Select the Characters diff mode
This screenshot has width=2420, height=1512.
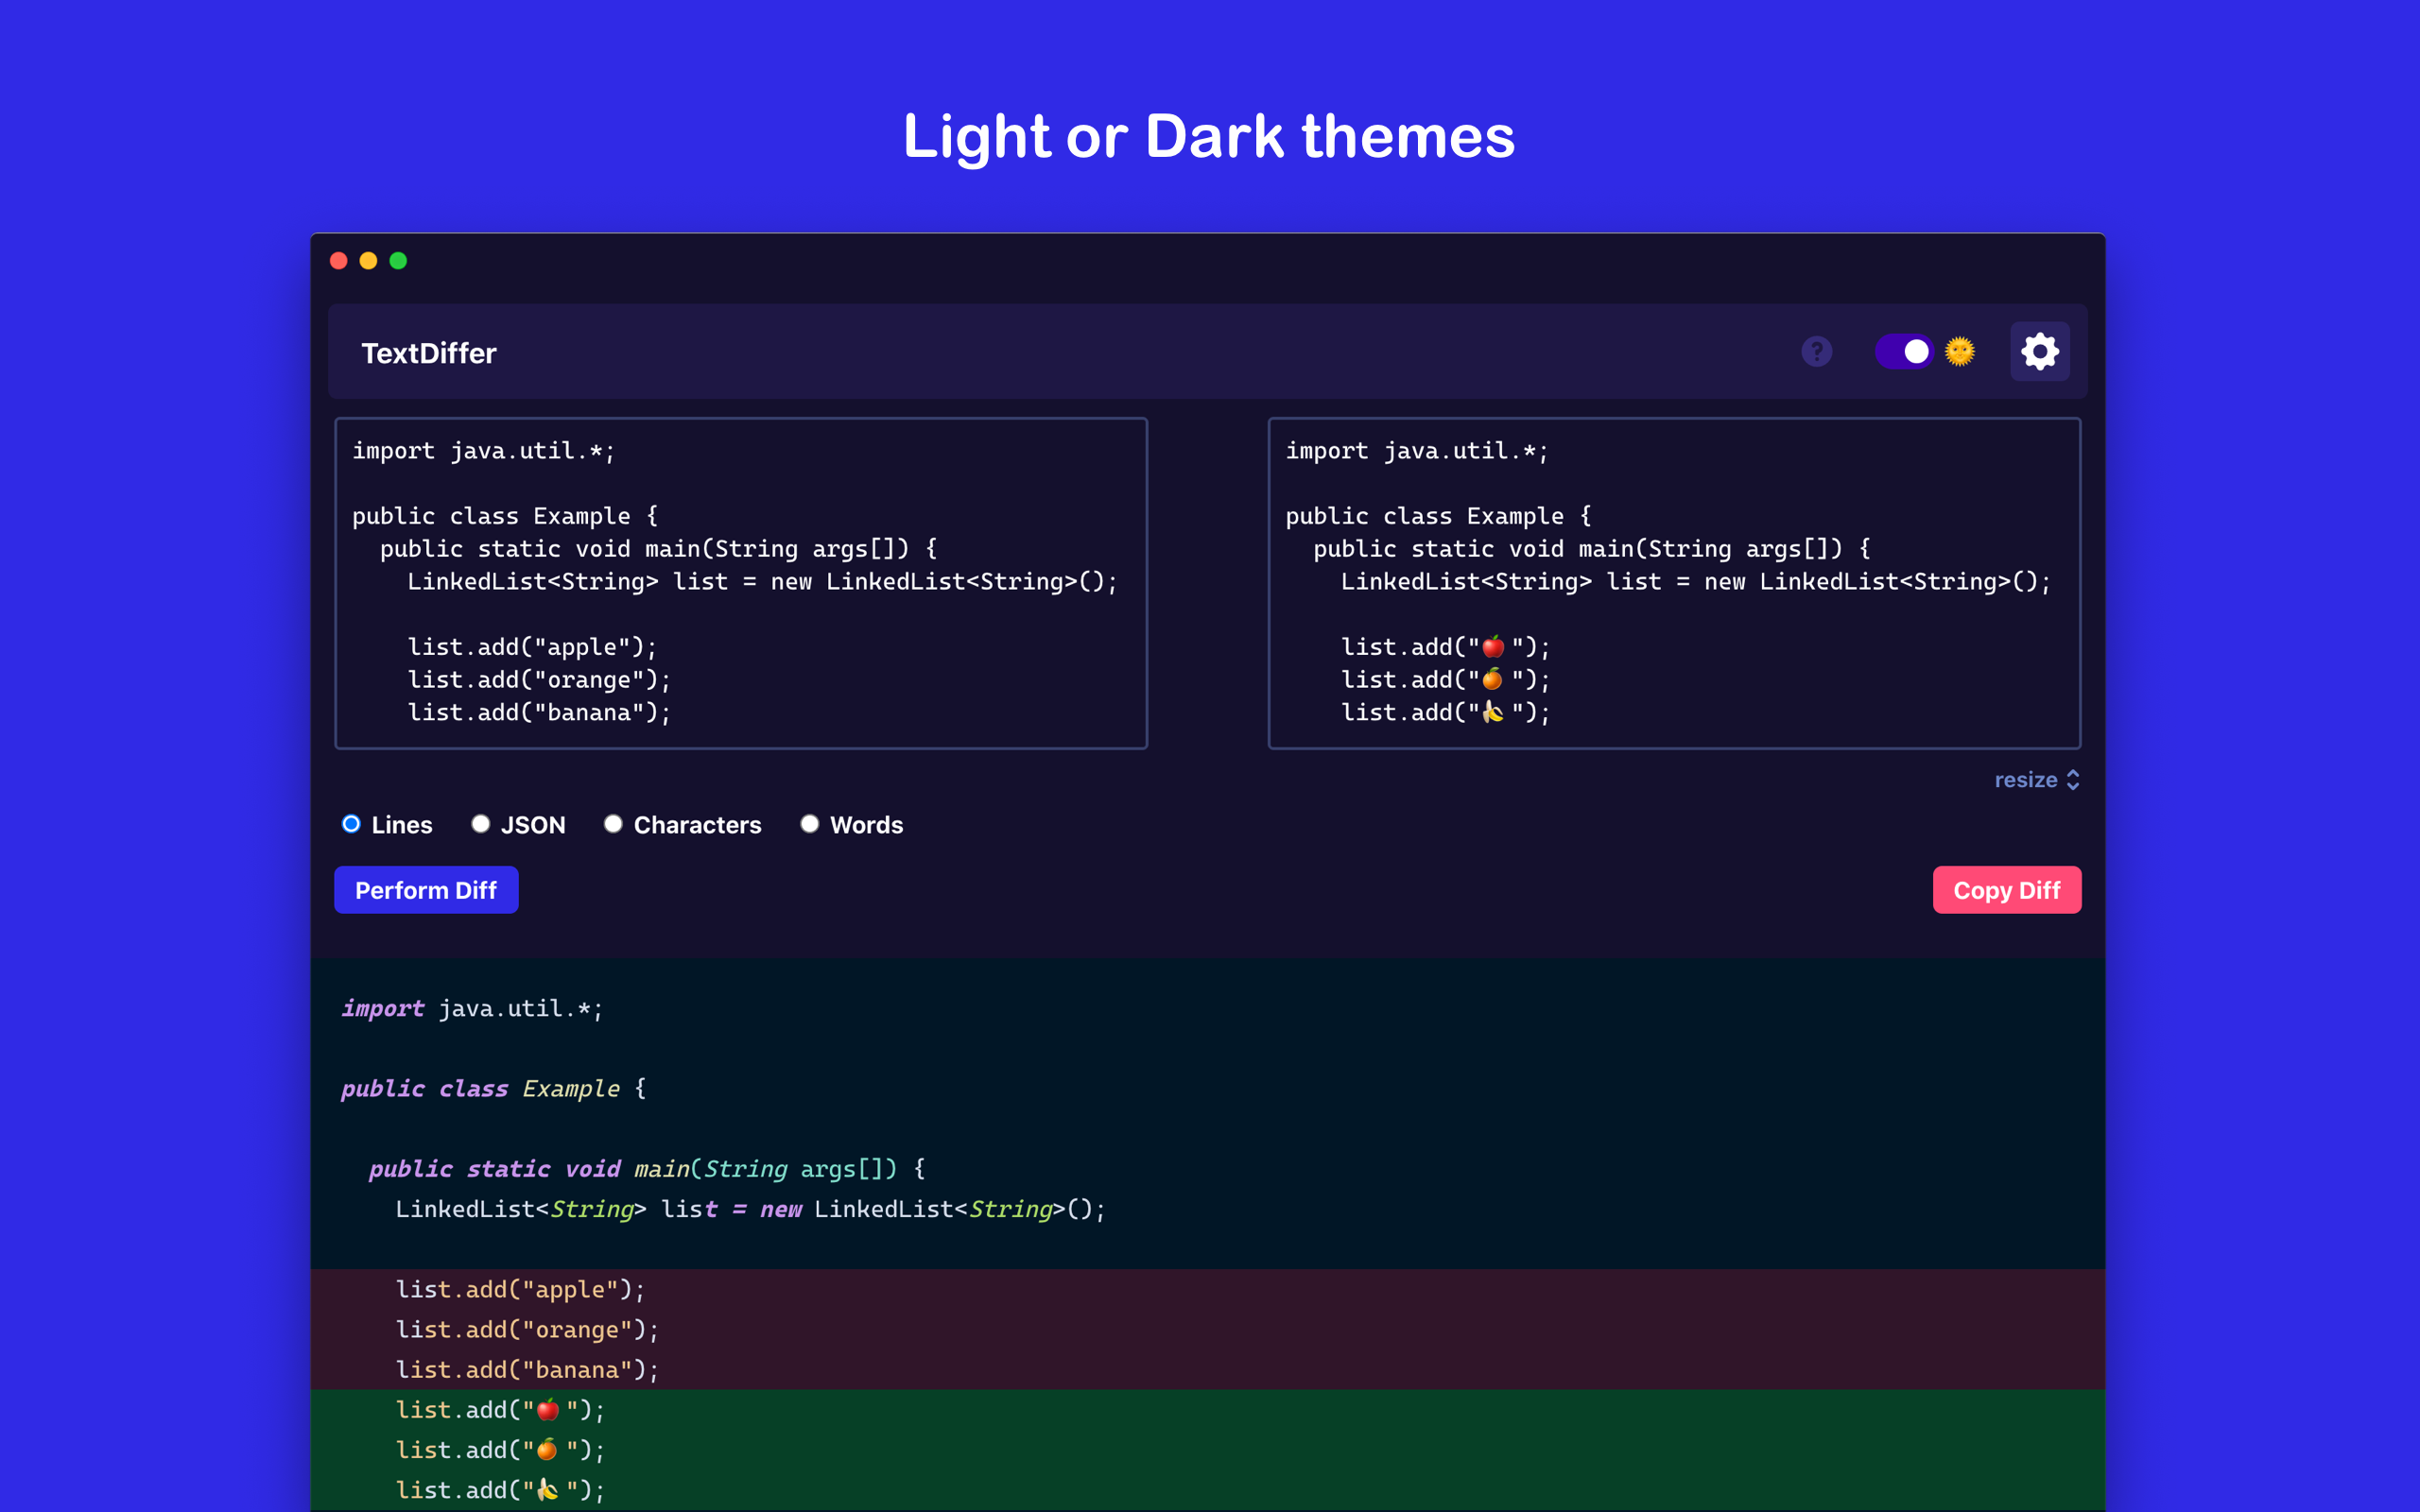(x=614, y=824)
